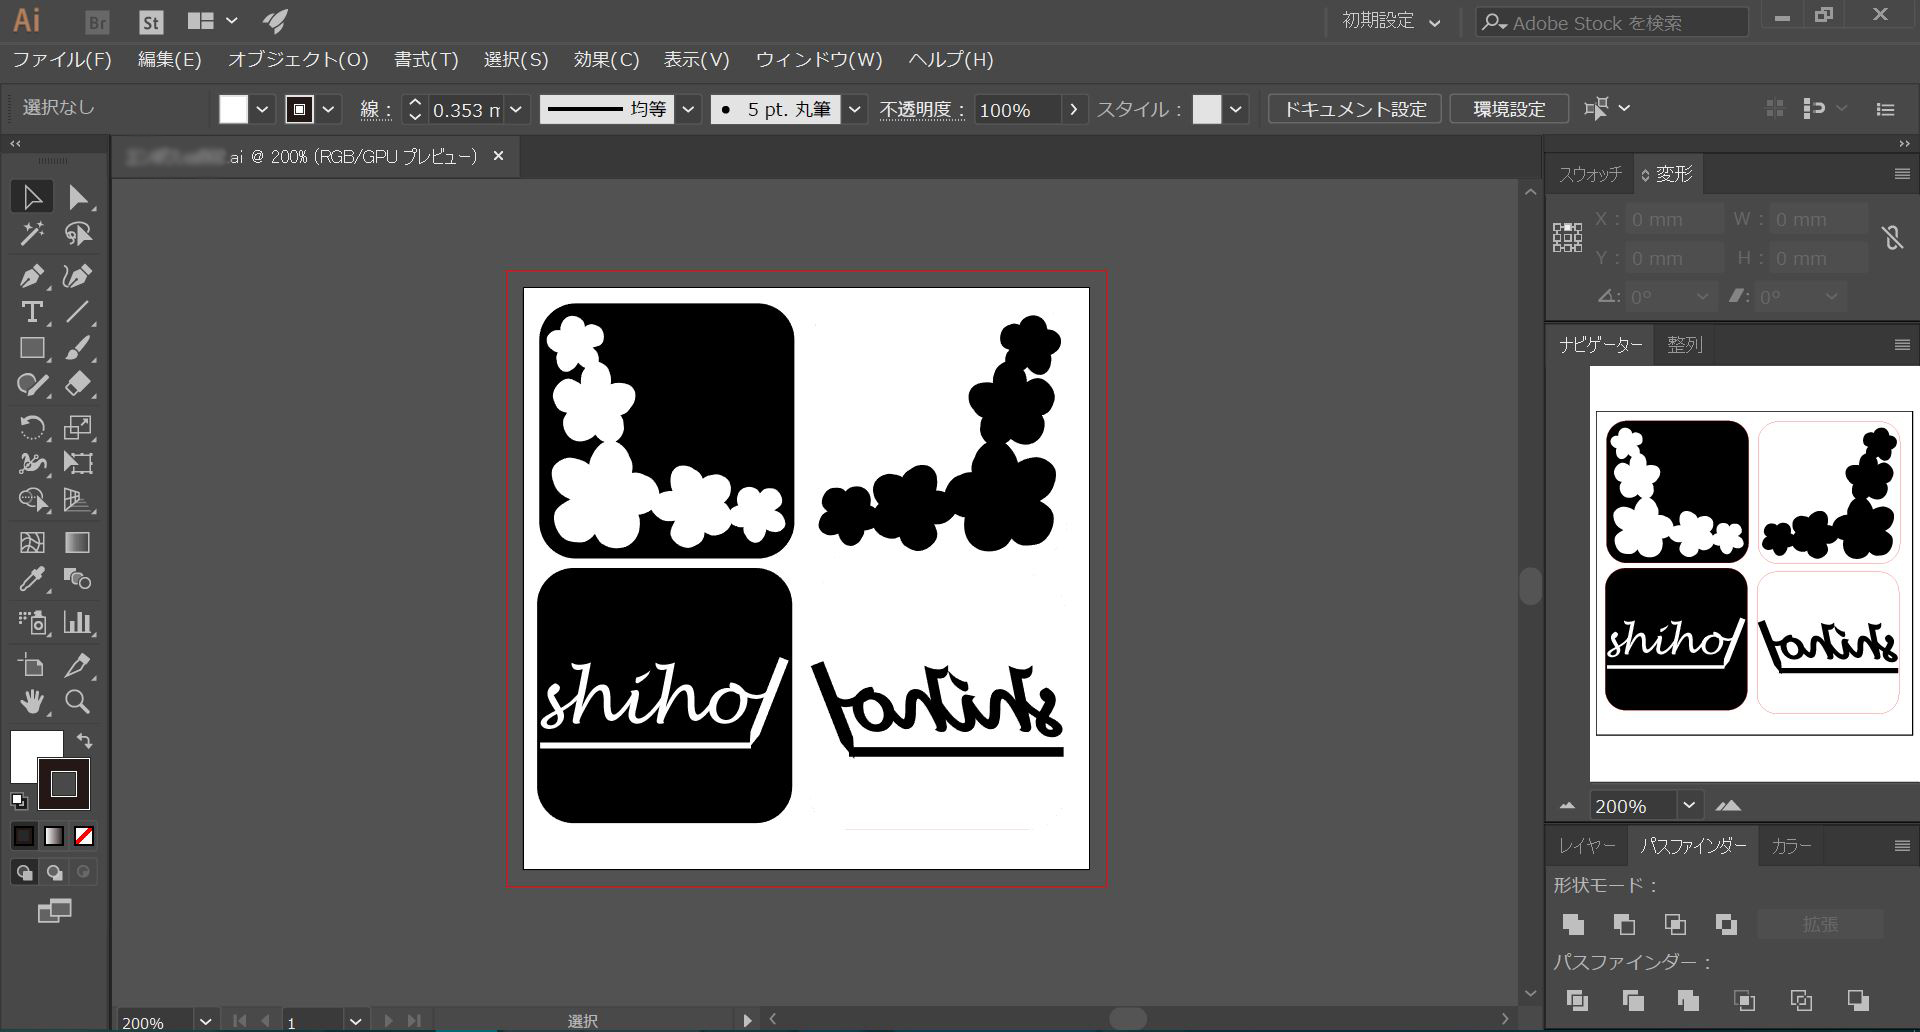Screen dimensions: 1920x1032
Task: Switch to the スウォッチ tab
Action: tap(1590, 174)
